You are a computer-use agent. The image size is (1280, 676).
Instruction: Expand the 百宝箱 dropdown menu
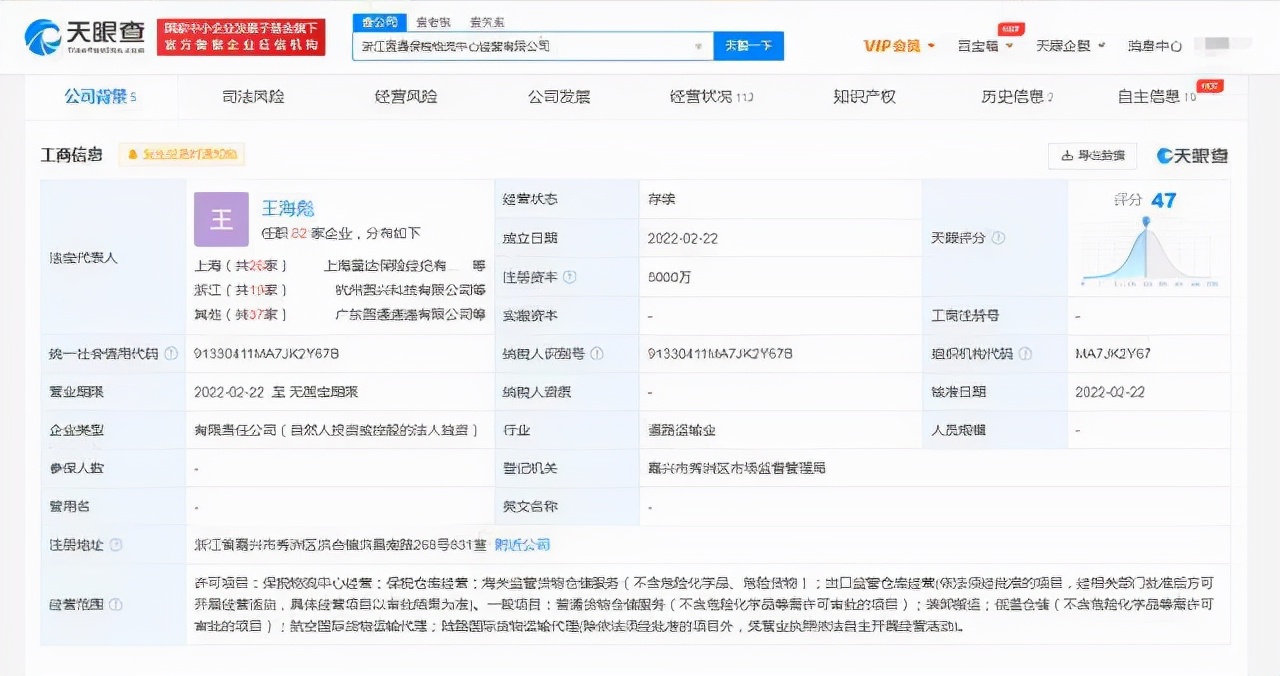point(981,45)
